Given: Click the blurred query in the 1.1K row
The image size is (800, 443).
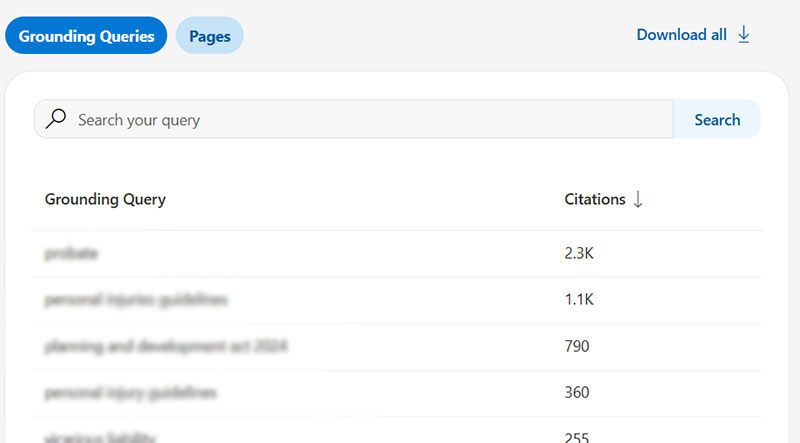Looking at the screenshot, I should 136,300.
